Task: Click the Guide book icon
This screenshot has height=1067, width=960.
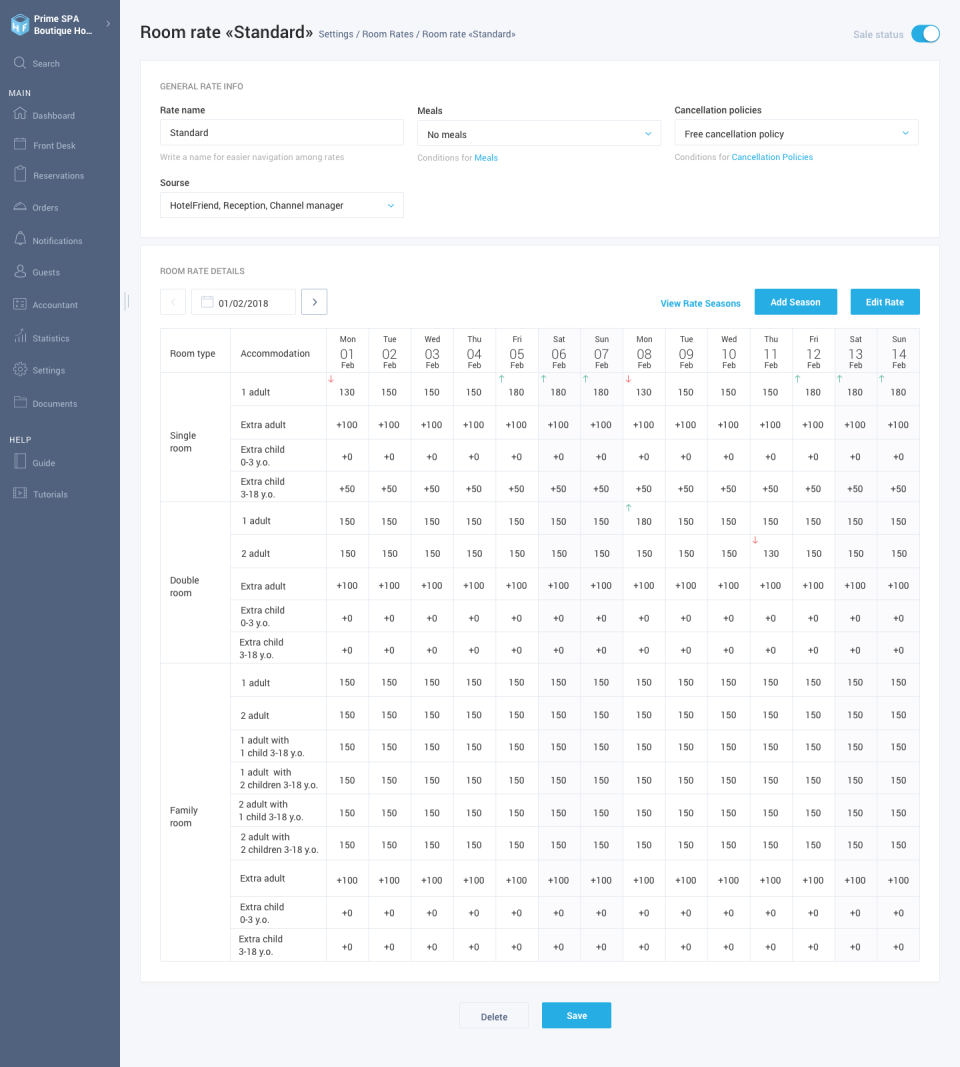Action: [20, 461]
